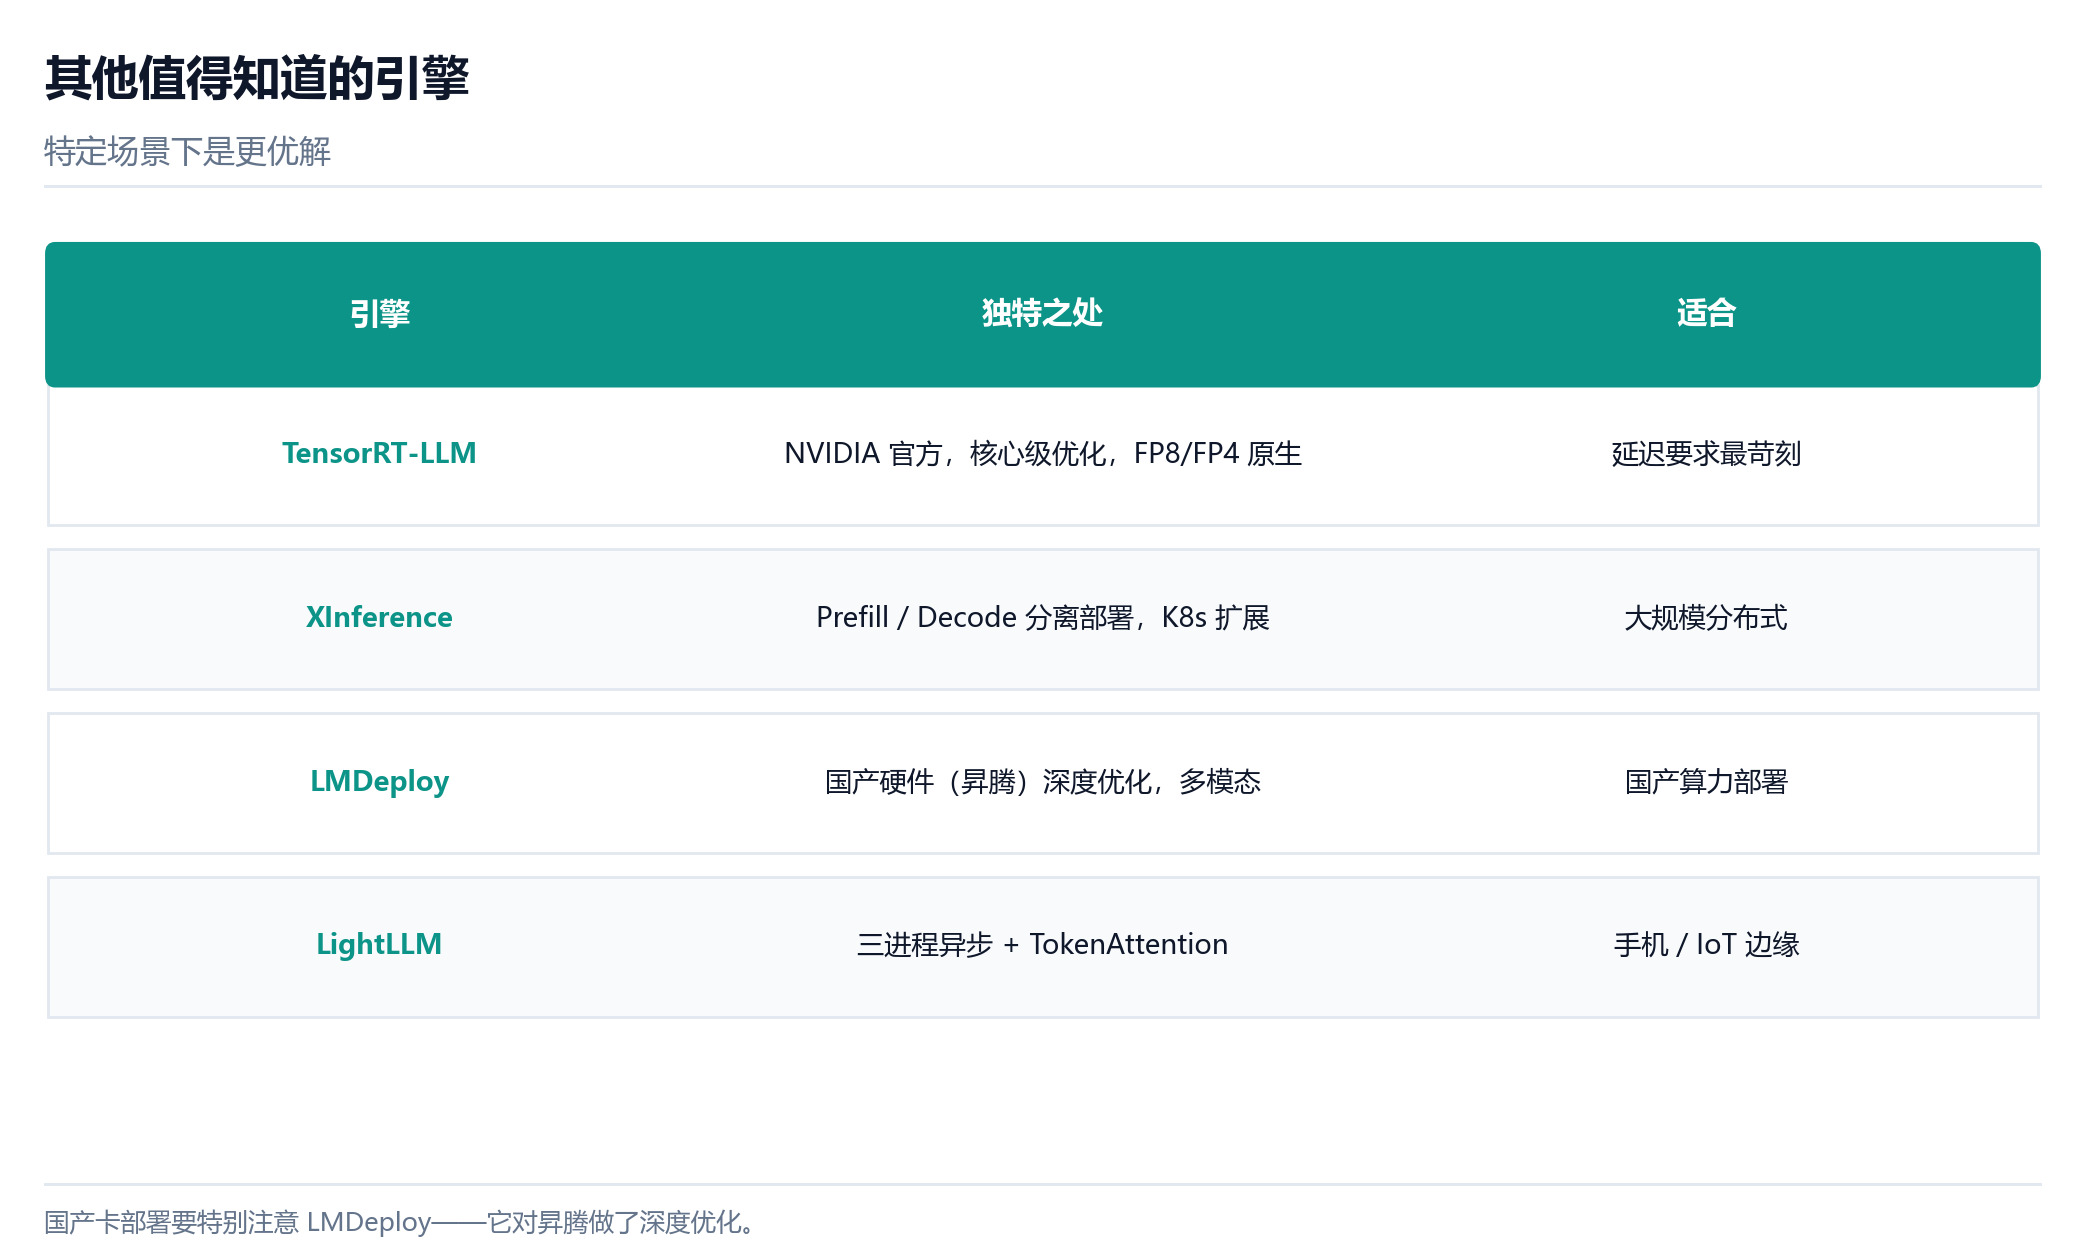Image resolution: width=2086 pixels, height=1257 pixels.
Task: Click the 大规模分布式 cell
Action: 1706,618
